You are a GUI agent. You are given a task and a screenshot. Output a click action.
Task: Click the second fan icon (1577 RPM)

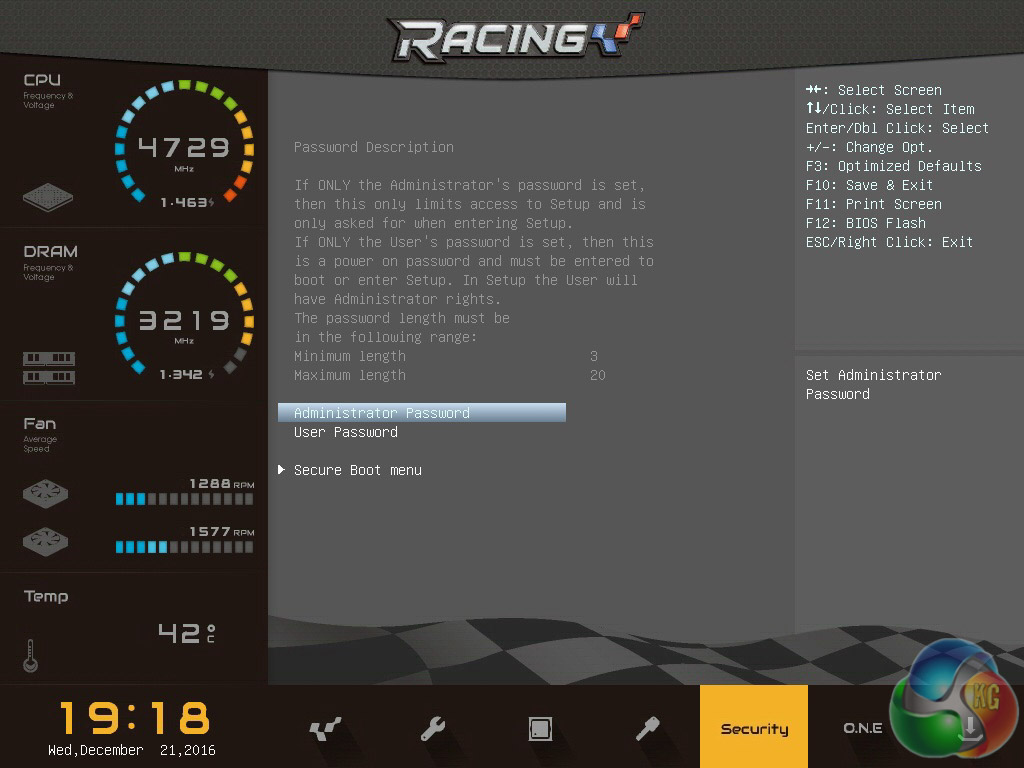pyautogui.click(x=48, y=542)
